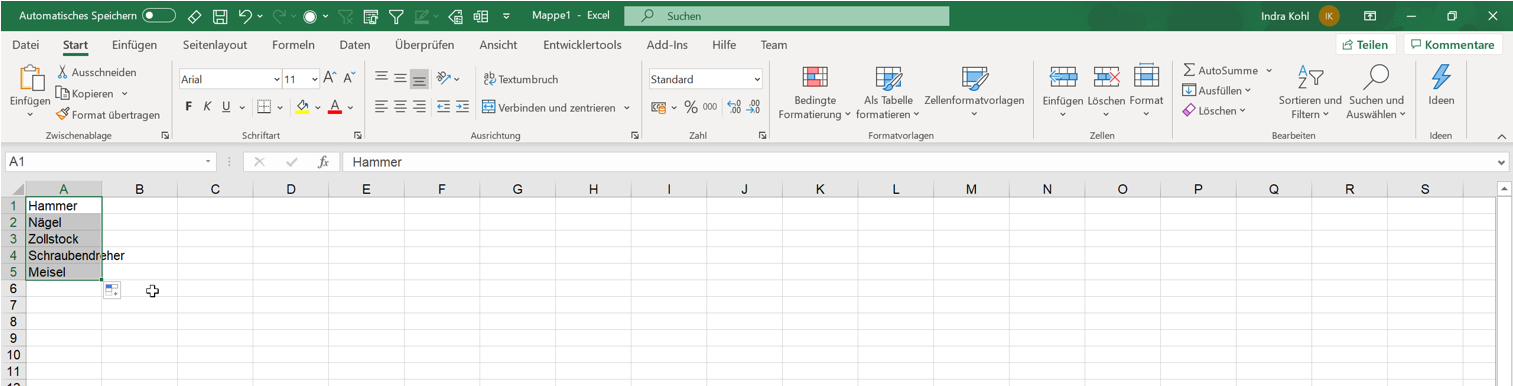1513x386 pixels.
Task: Click the Quick Analysis icon below the selection
Action: tap(111, 290)
